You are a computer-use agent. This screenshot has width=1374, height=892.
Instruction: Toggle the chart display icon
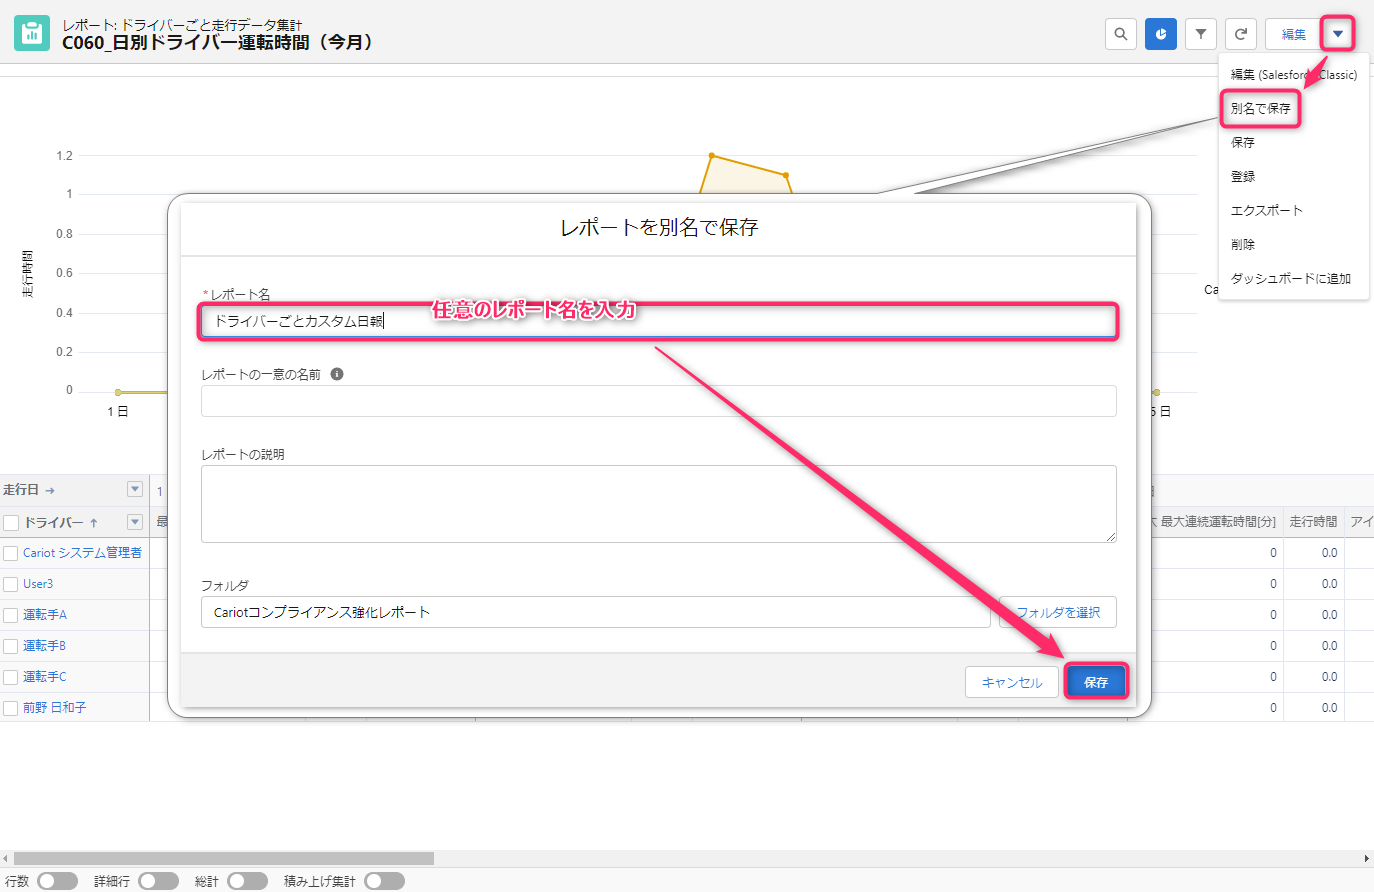tap(1160, 34)
